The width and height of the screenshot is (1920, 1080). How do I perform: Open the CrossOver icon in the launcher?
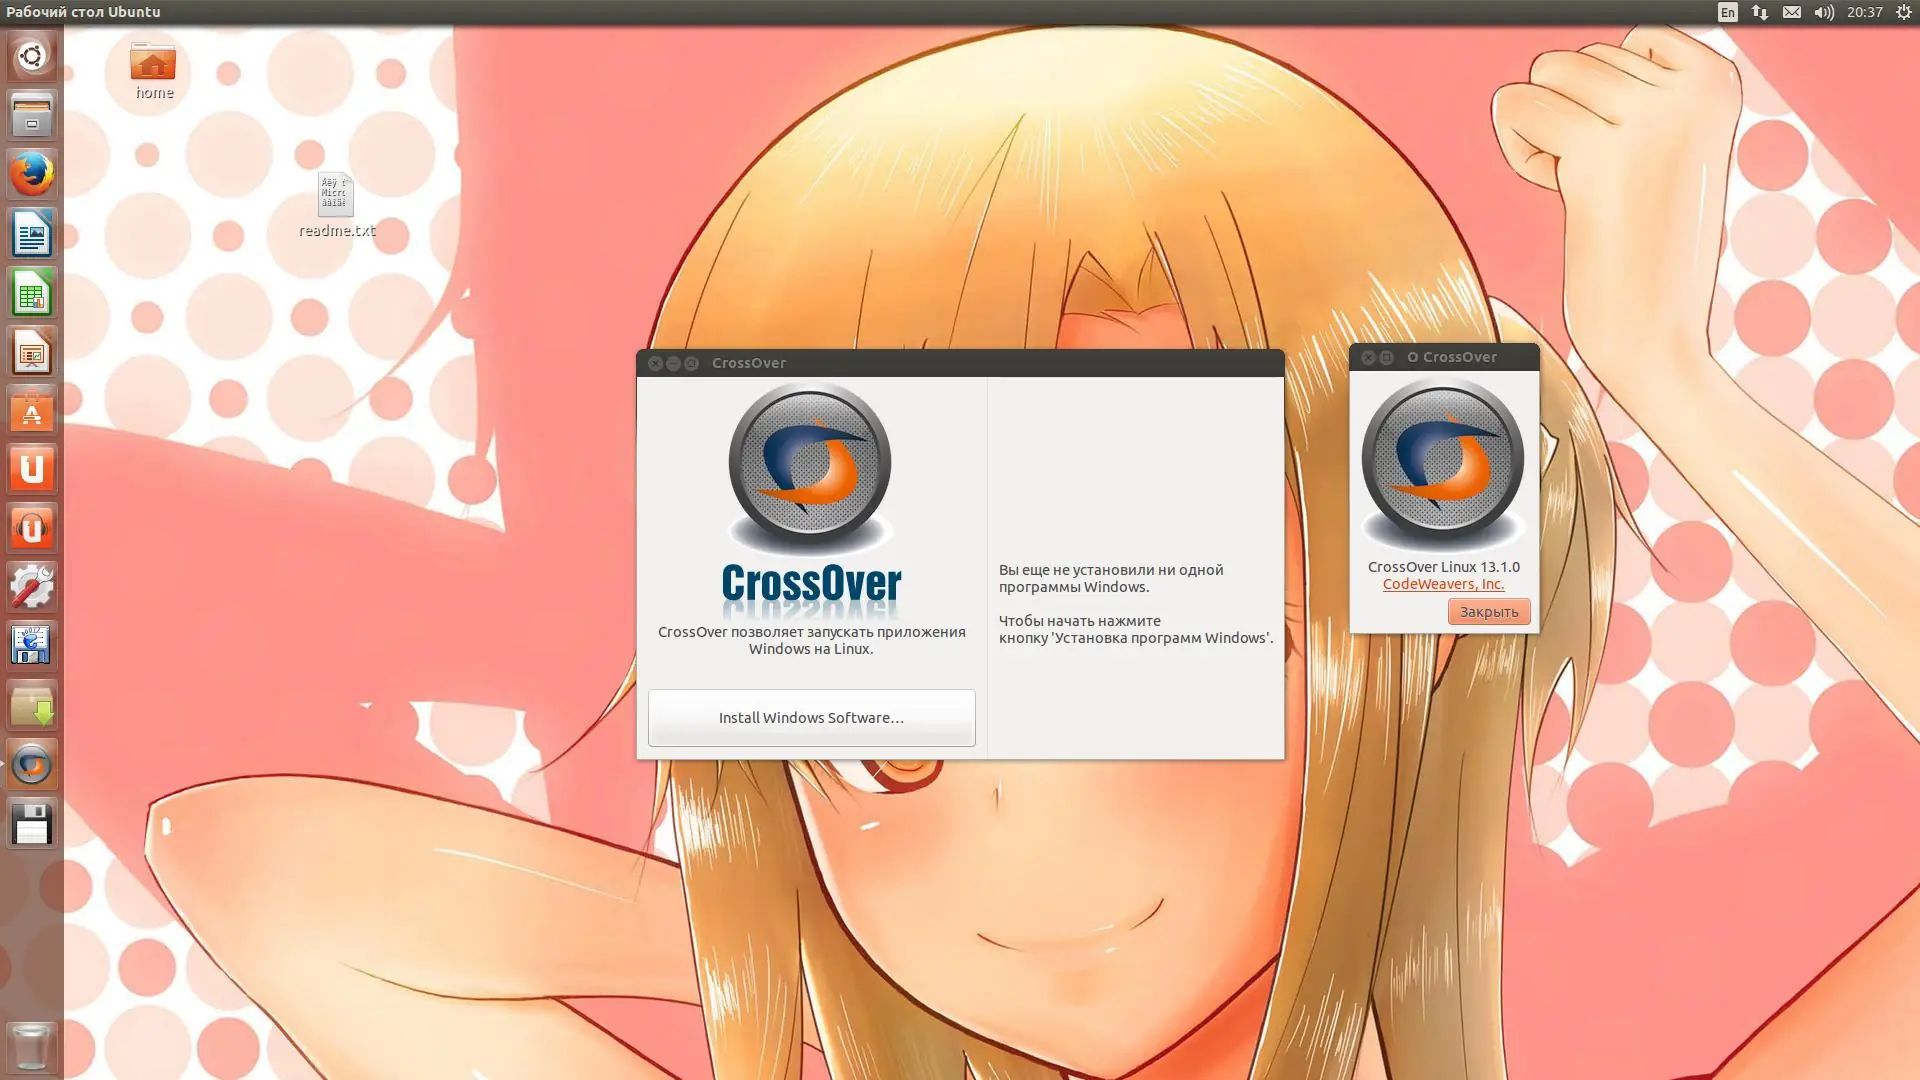click(32, 765)
